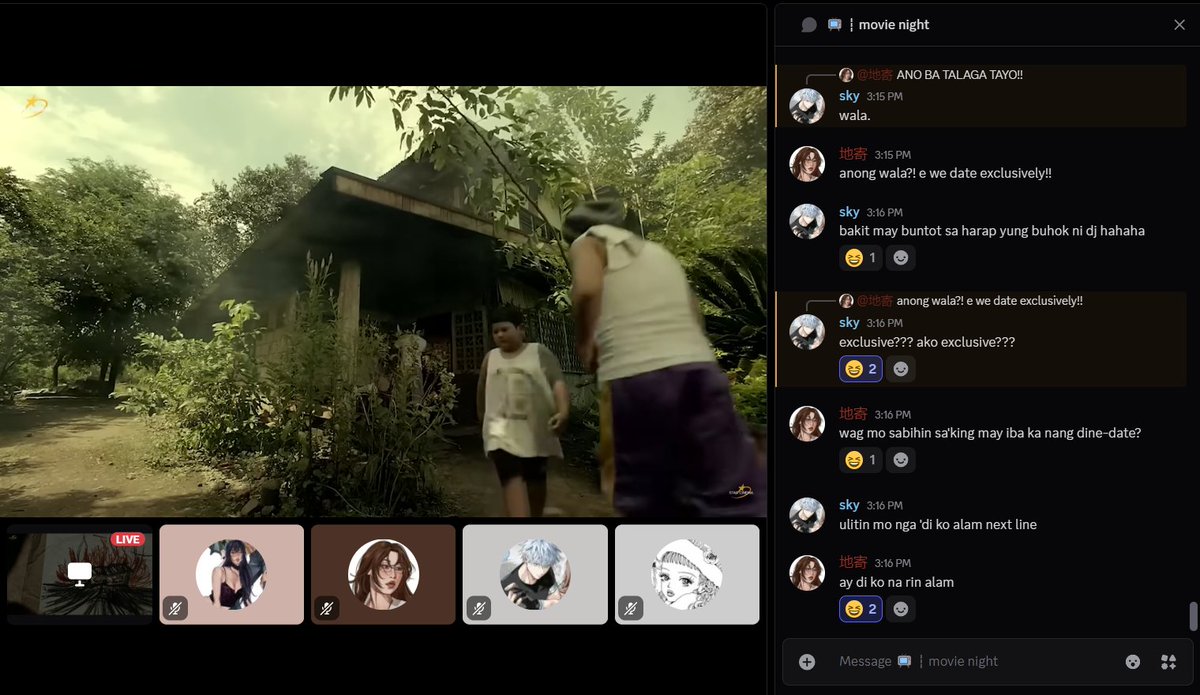Click sky's avatar beside 'exclusive???' message
Screen dimensions: 1200x695
pos(808,332)
